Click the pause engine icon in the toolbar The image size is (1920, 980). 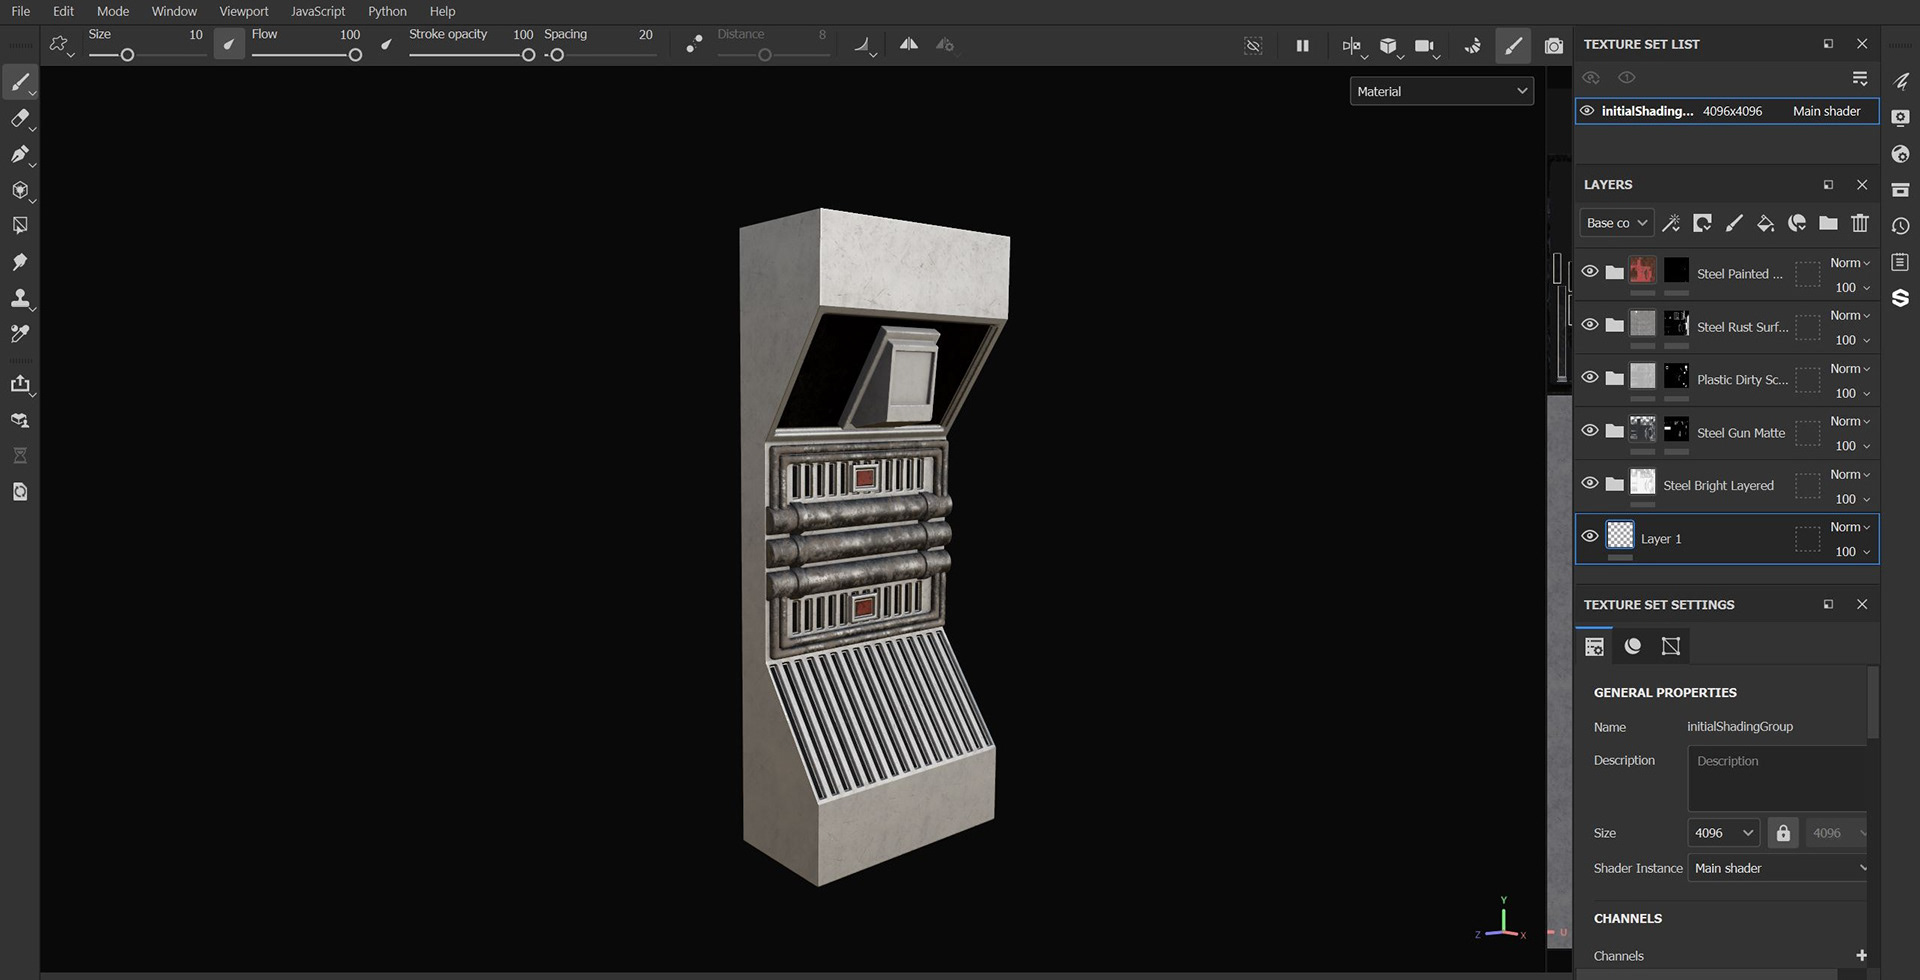pos(1303,45)
